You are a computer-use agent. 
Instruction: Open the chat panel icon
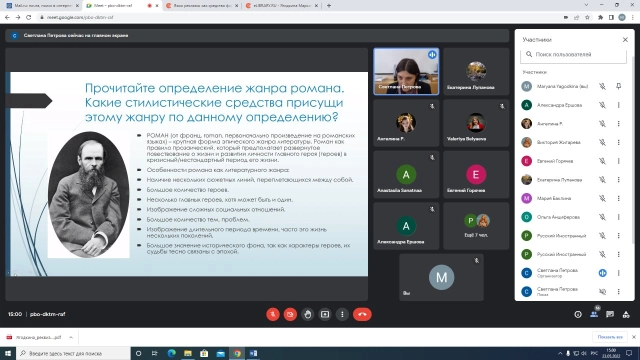(x=610, y=314)
